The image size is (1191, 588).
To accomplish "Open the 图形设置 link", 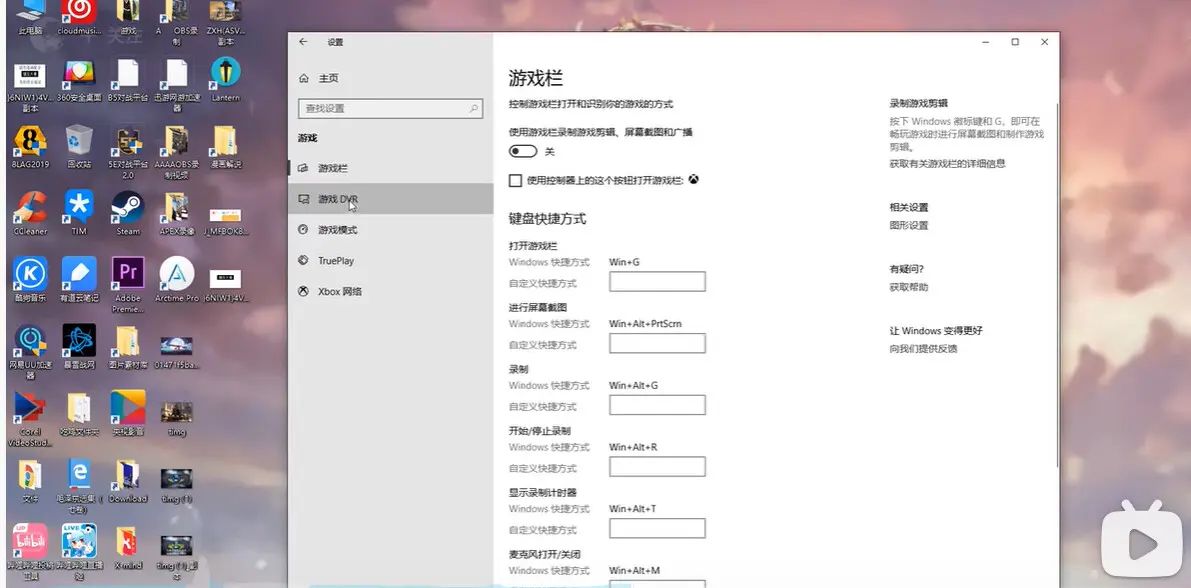I will point(908,226).
